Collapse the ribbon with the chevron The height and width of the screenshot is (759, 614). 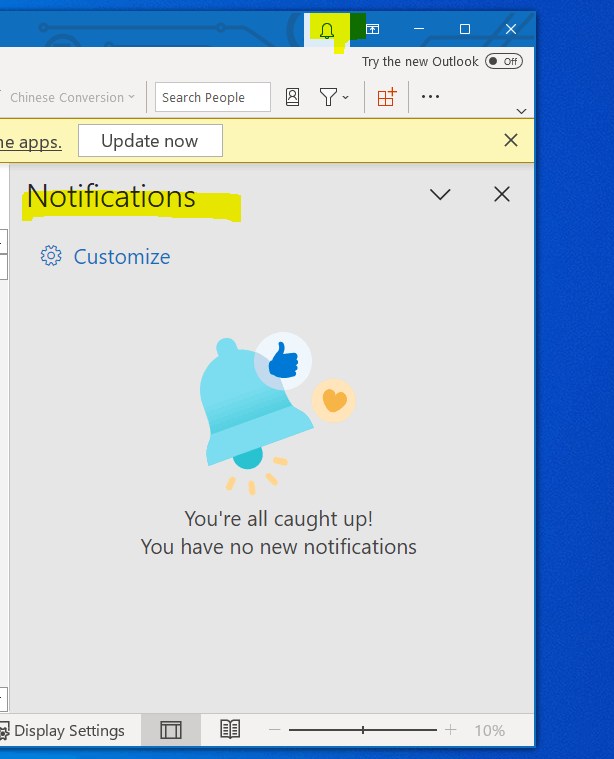tap(521, 111)
